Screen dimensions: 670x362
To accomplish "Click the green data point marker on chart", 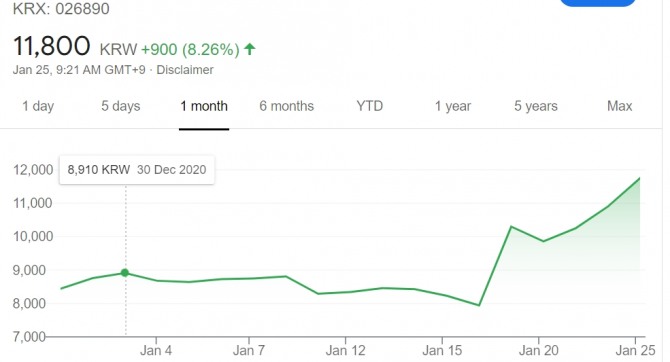I will pos(125,273).
